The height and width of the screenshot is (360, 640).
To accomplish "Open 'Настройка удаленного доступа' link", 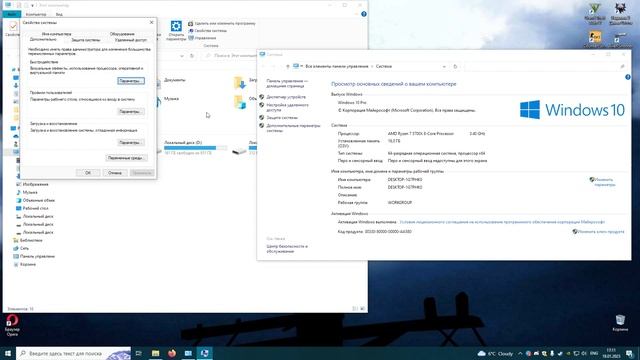I will (x=287, y=107).
